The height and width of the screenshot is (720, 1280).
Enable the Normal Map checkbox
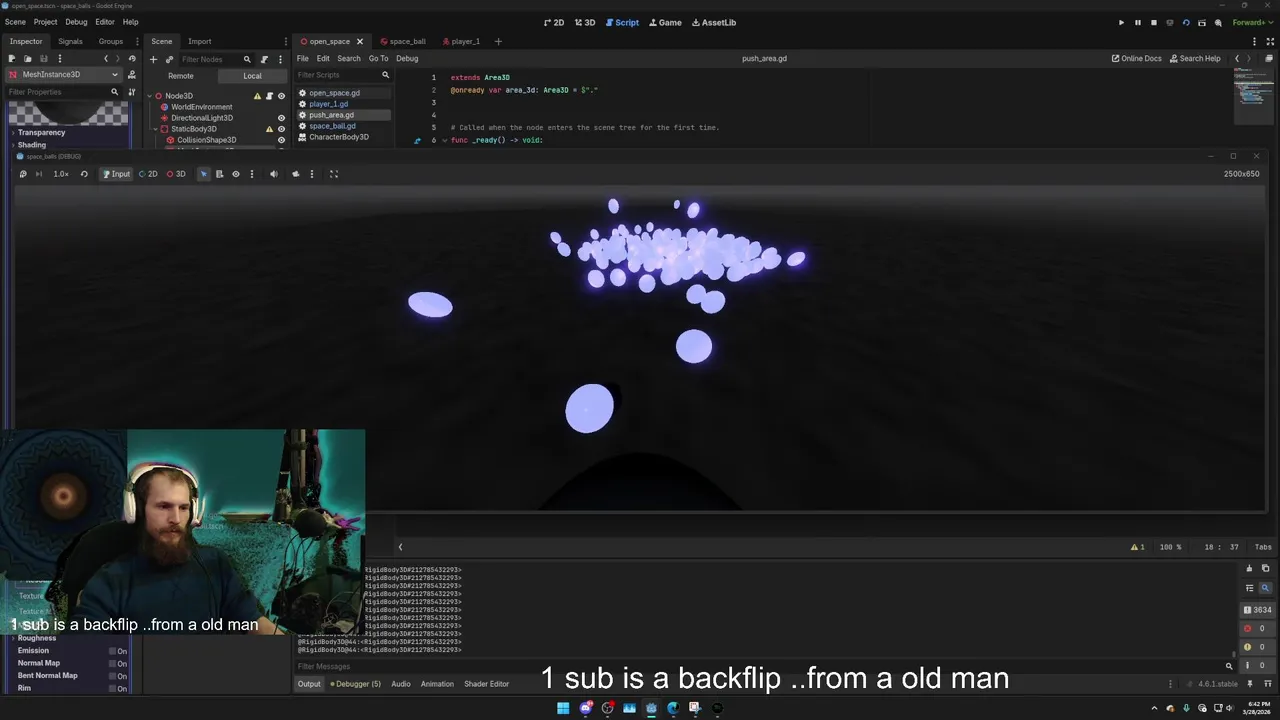(x=112, y=663)
